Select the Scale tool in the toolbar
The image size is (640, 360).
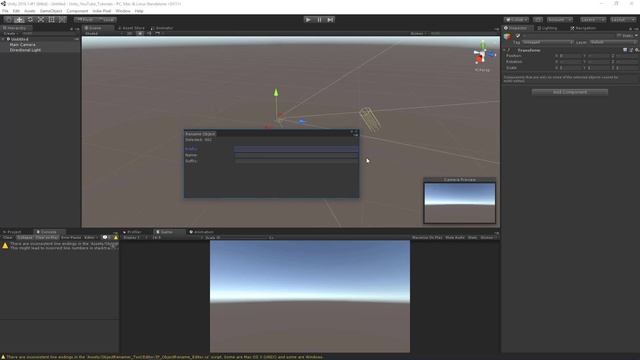[x=41, y=20]
